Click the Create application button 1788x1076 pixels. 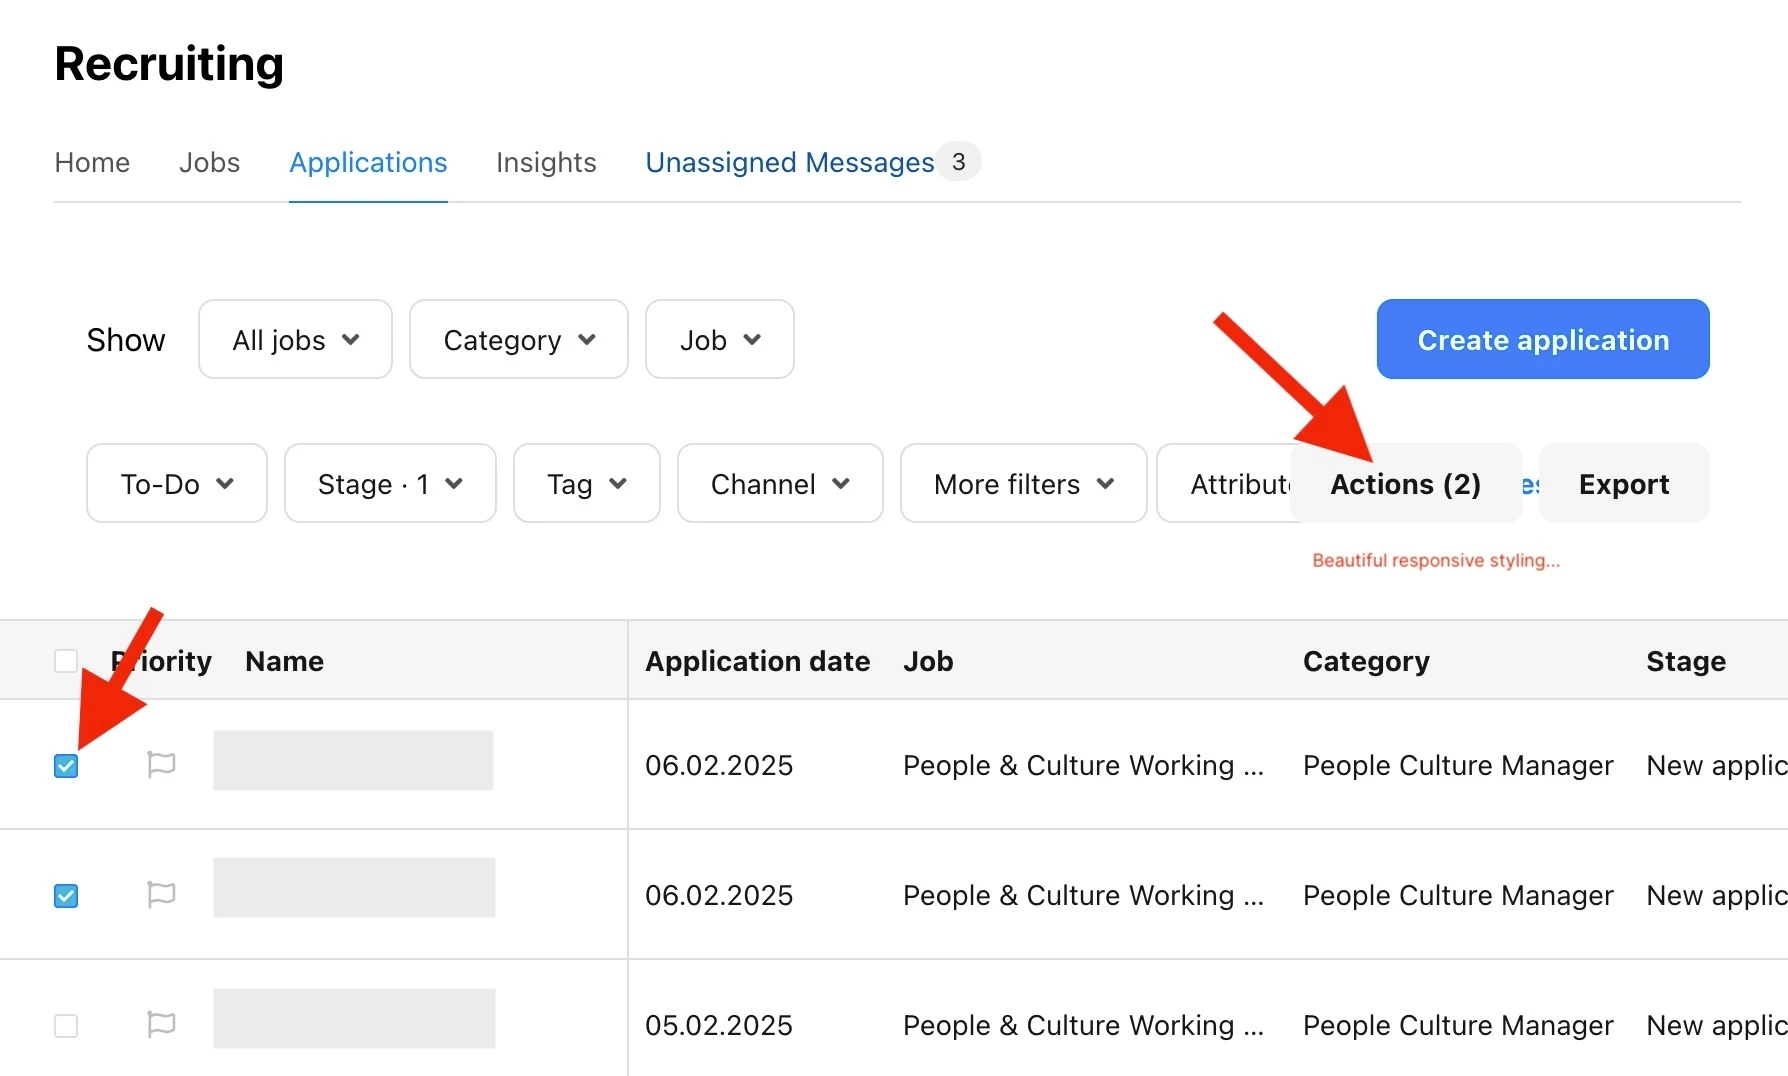pyautogui.click(x=1543, y=340)
